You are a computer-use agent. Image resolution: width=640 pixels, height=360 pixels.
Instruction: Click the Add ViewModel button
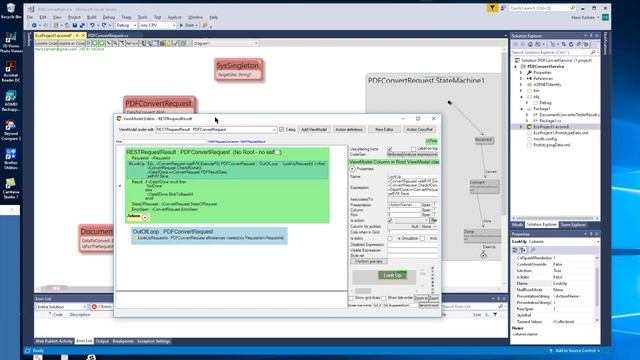point(314,129)
